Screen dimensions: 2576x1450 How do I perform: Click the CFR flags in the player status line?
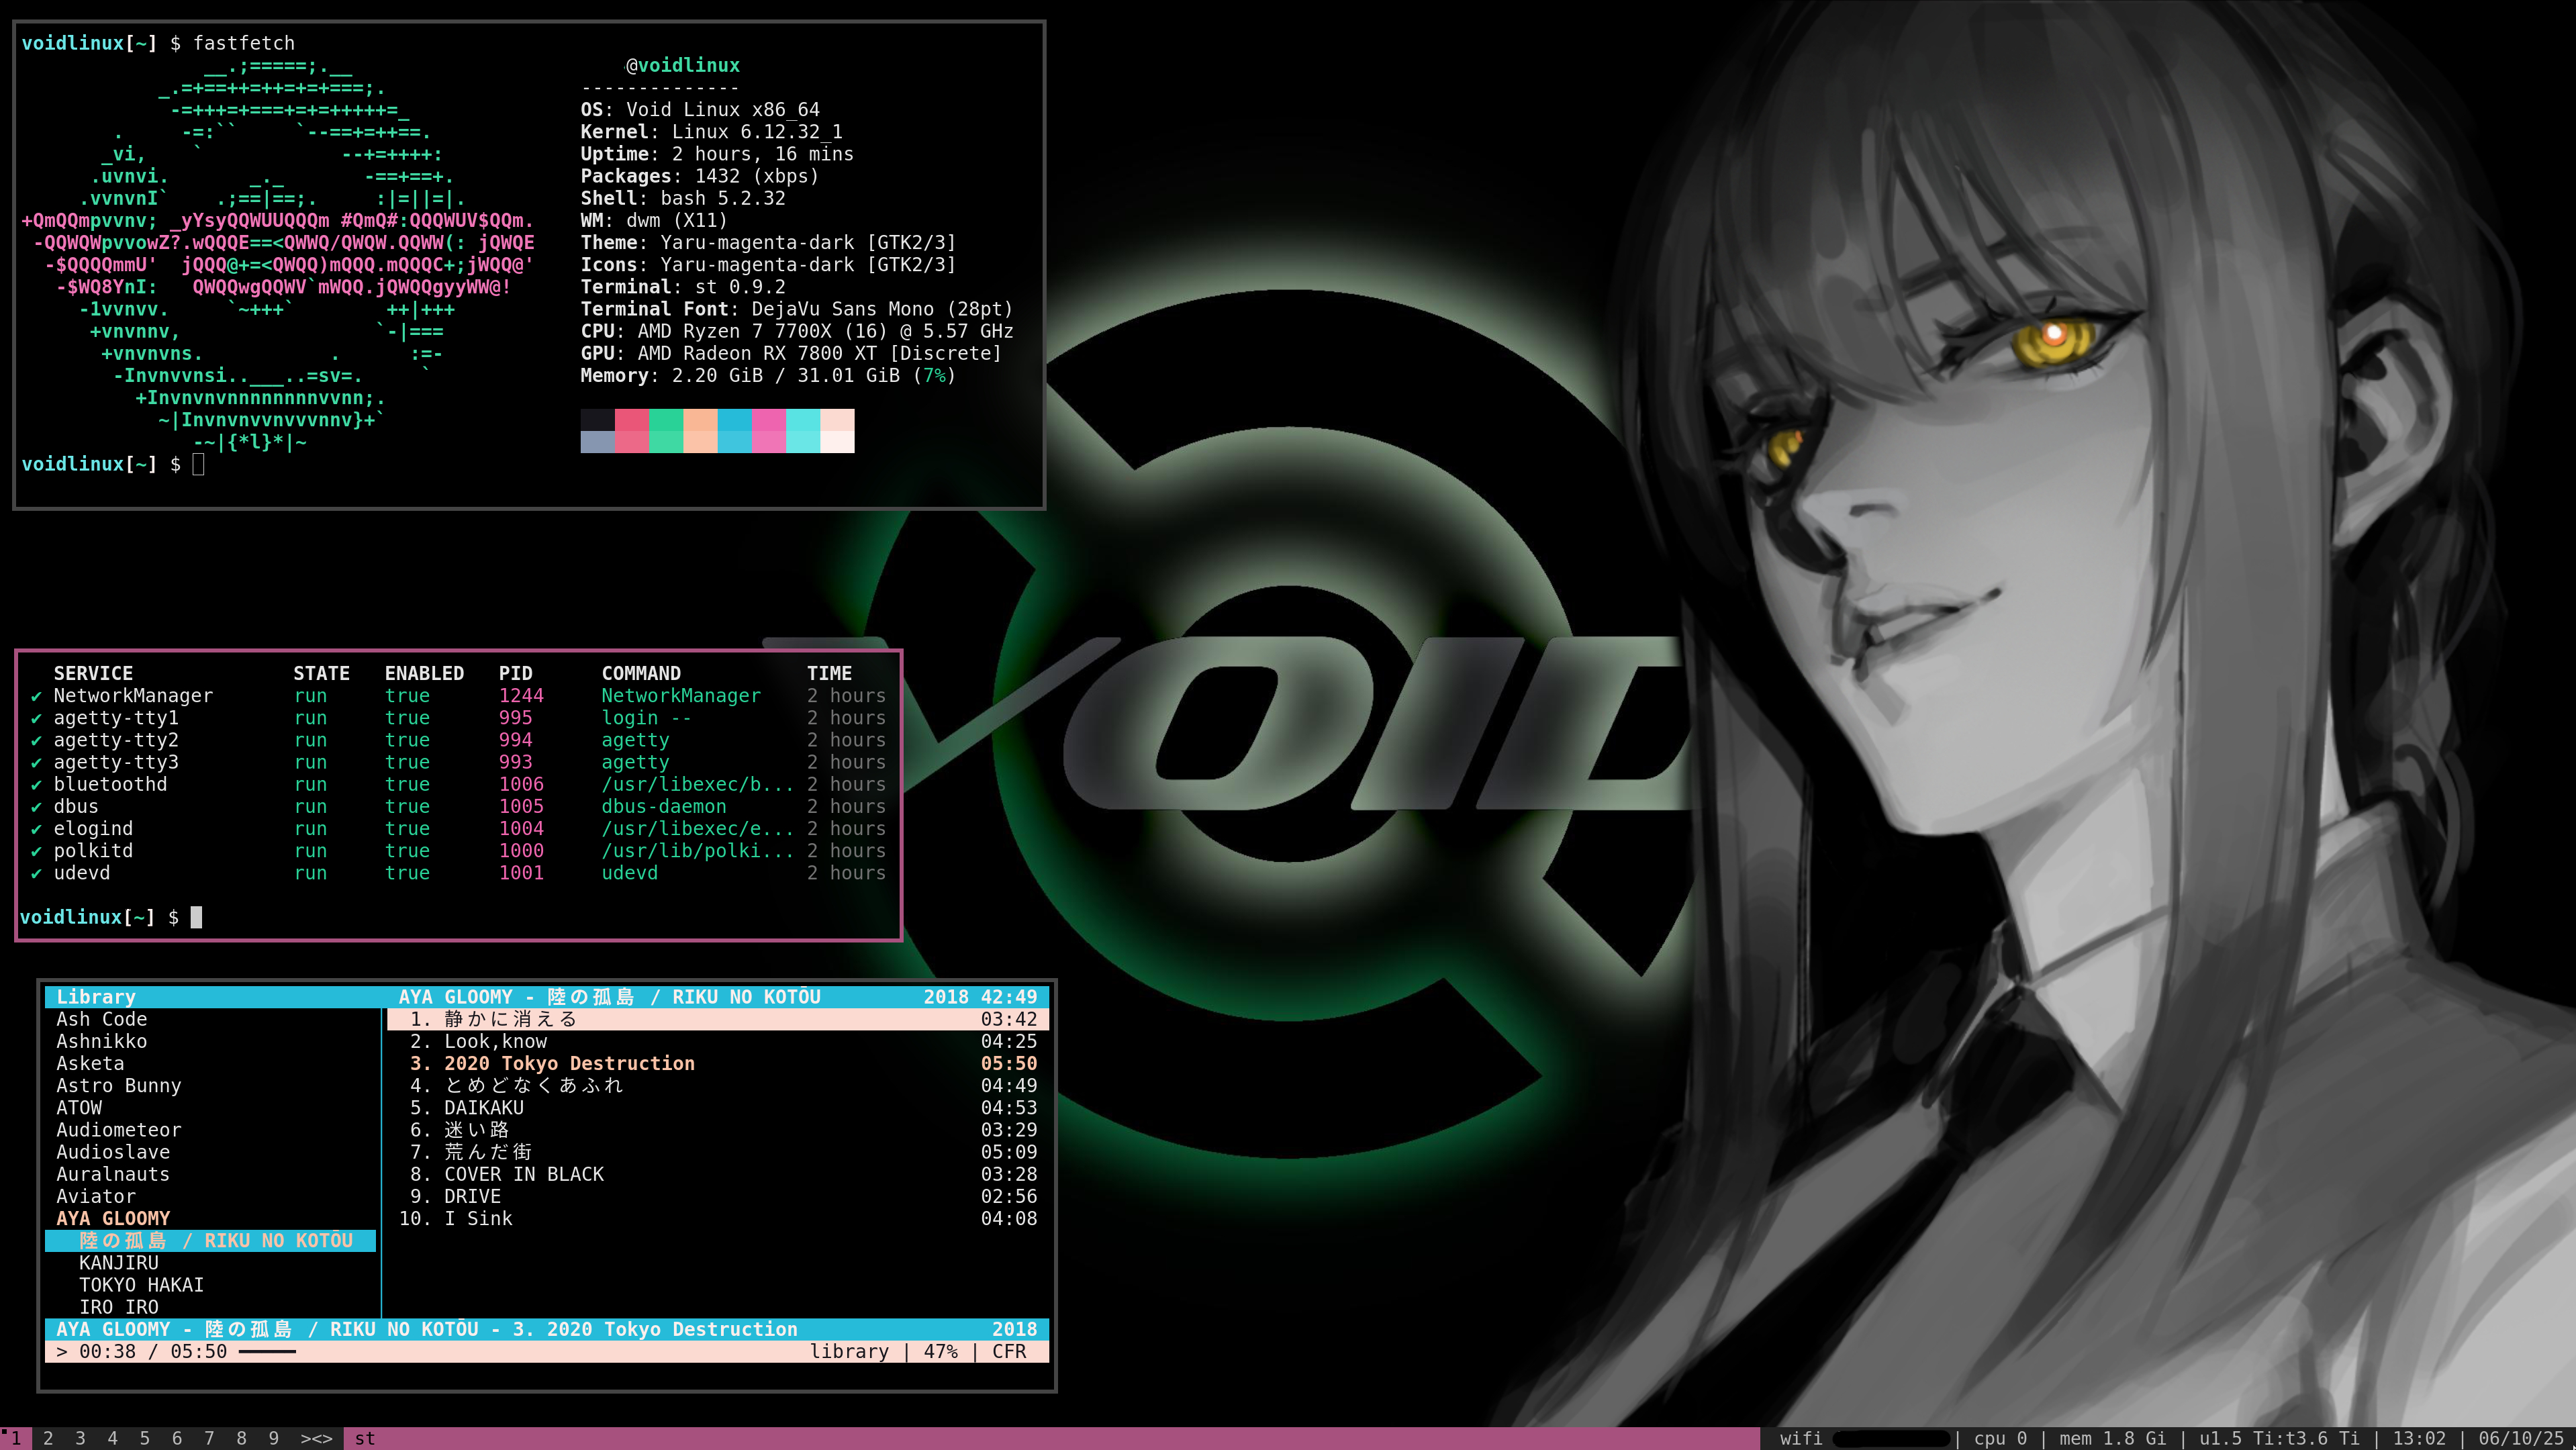[1009, 1351]
